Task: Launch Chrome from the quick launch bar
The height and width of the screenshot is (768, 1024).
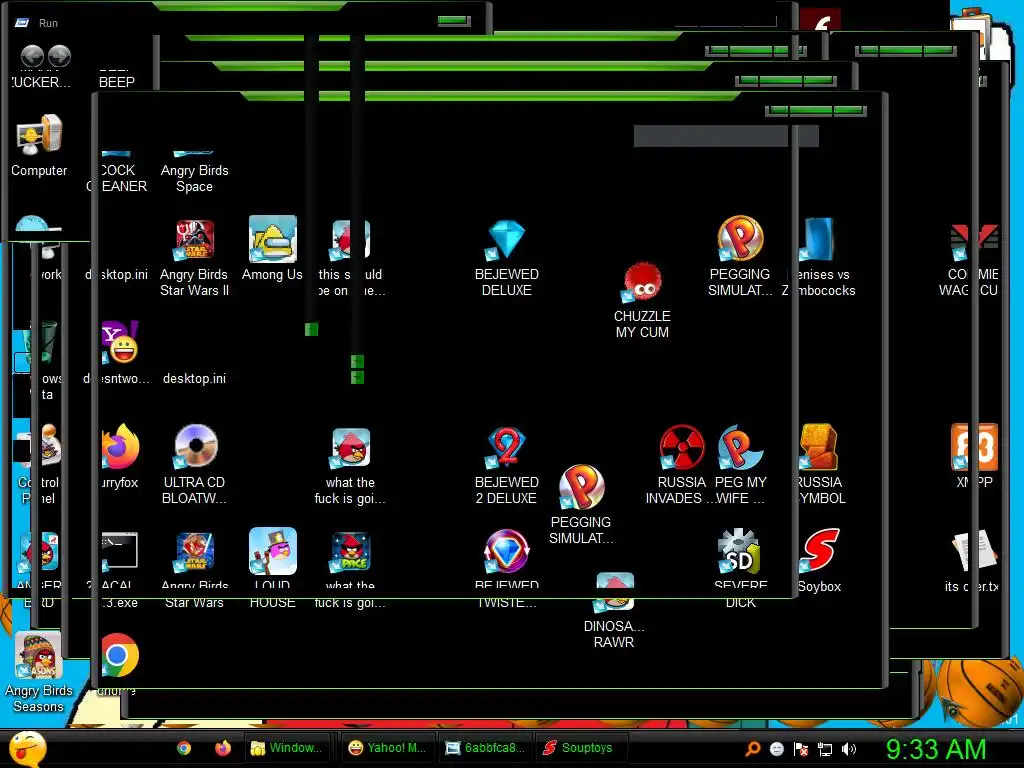Action: tap(184, 748)
